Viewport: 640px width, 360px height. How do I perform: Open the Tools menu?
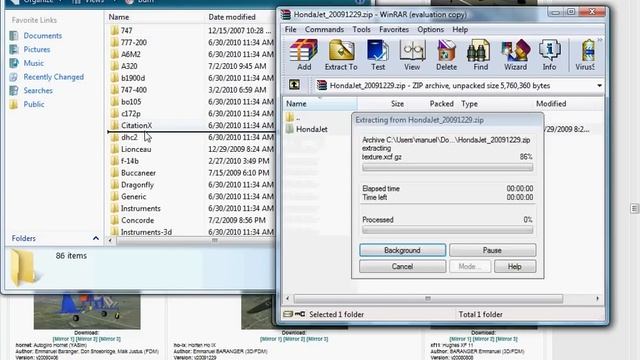(361, 29)
